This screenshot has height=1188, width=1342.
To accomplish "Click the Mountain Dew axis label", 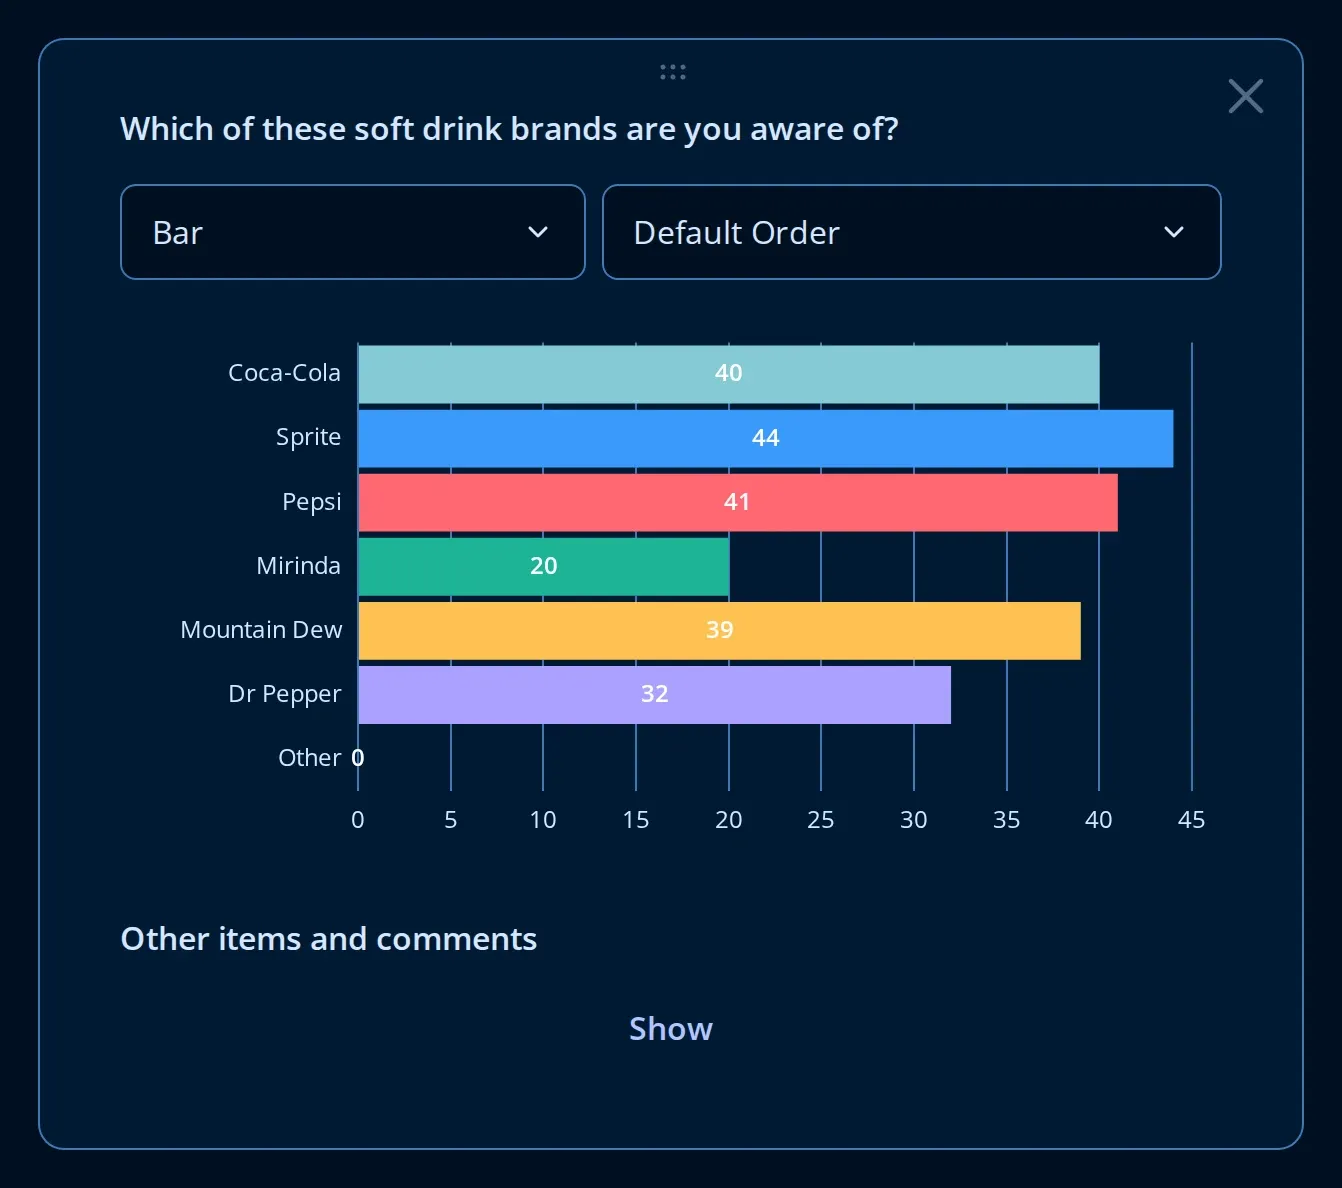I will point(261,630).
